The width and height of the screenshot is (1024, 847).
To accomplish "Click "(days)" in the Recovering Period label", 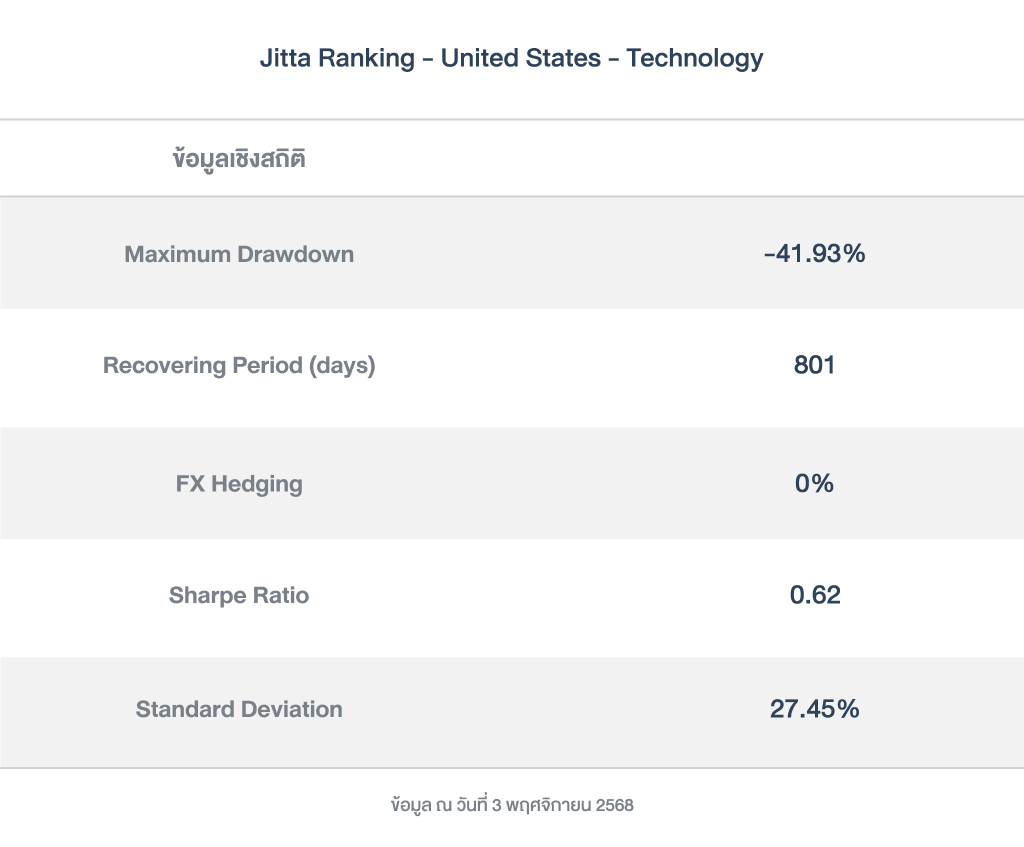I will coord(342,366).
